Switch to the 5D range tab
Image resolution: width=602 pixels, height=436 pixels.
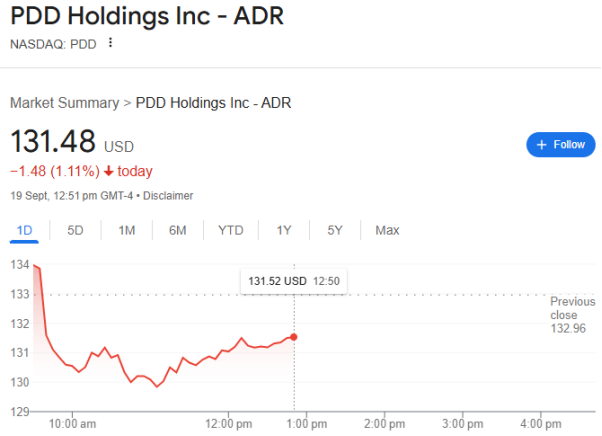pos(75,230)
